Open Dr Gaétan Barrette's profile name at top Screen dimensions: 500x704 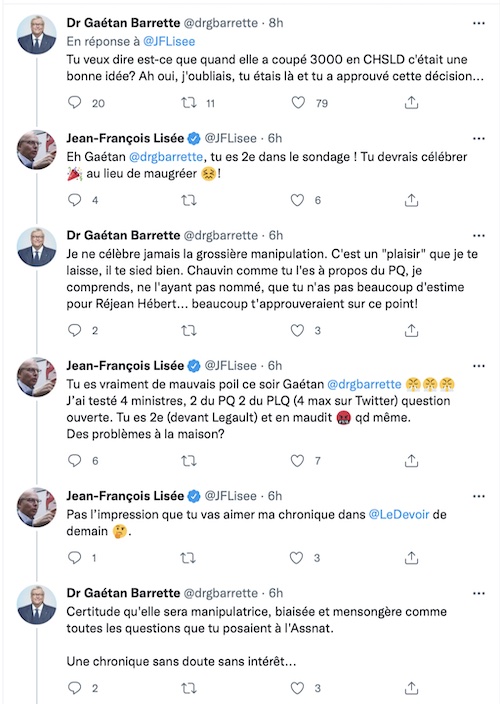(x=123, y=22)
